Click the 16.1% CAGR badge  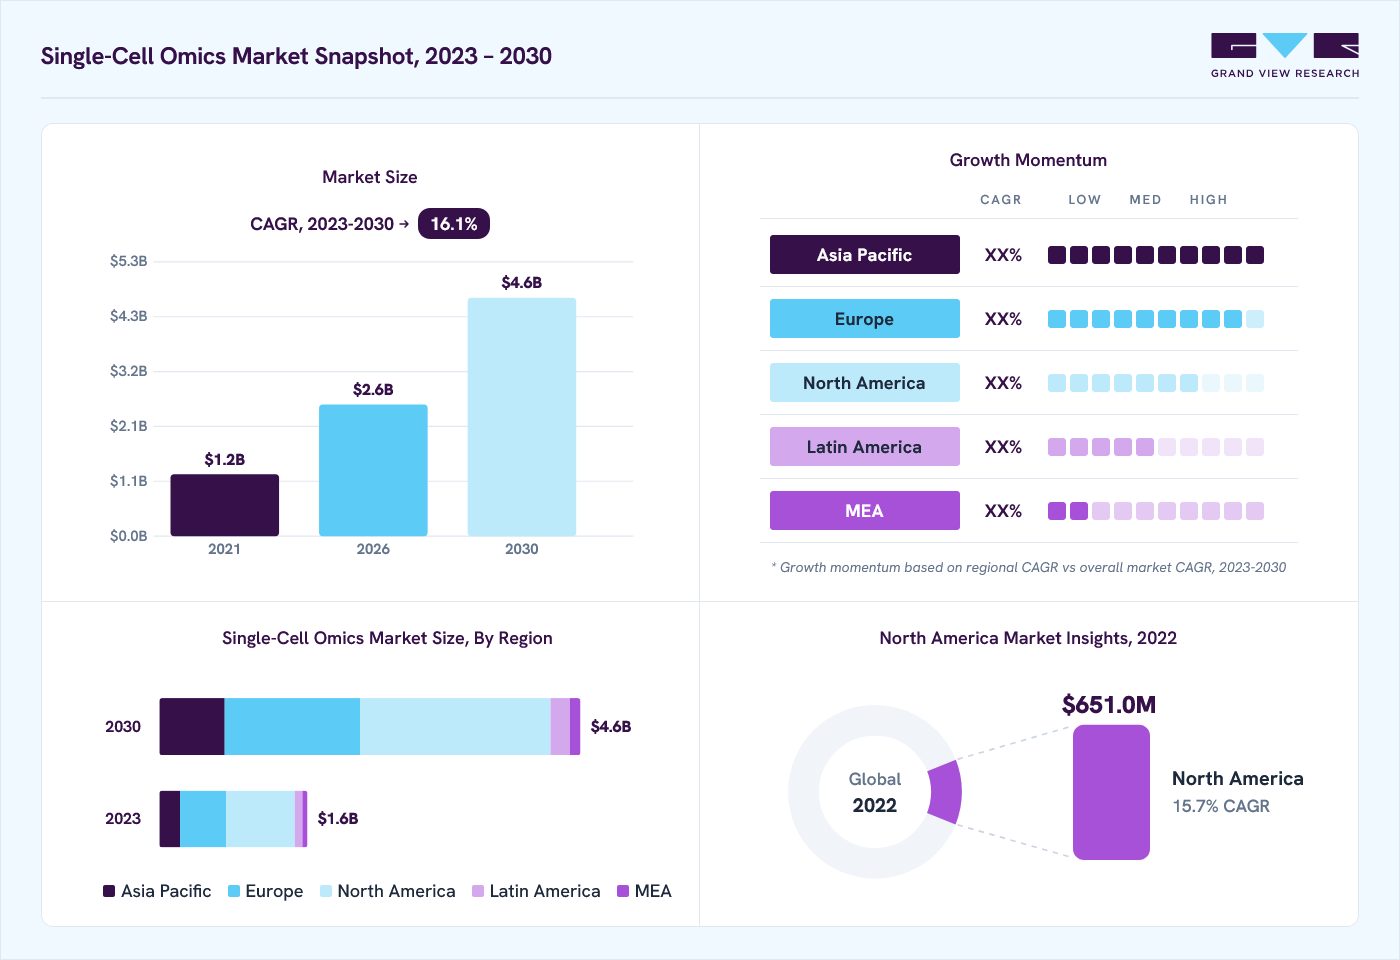(x=454, y=224)
